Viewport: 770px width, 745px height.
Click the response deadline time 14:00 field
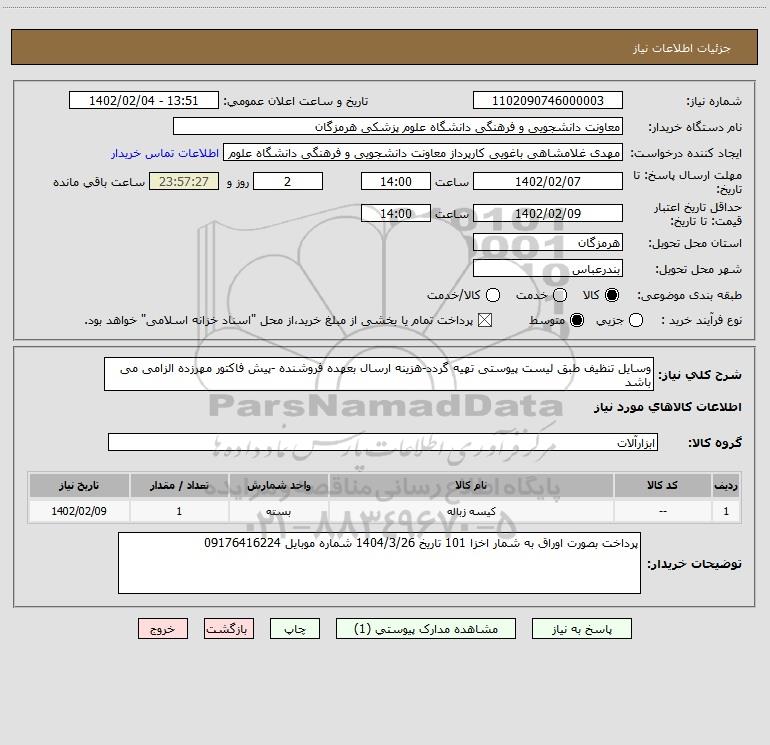[396, 181]
